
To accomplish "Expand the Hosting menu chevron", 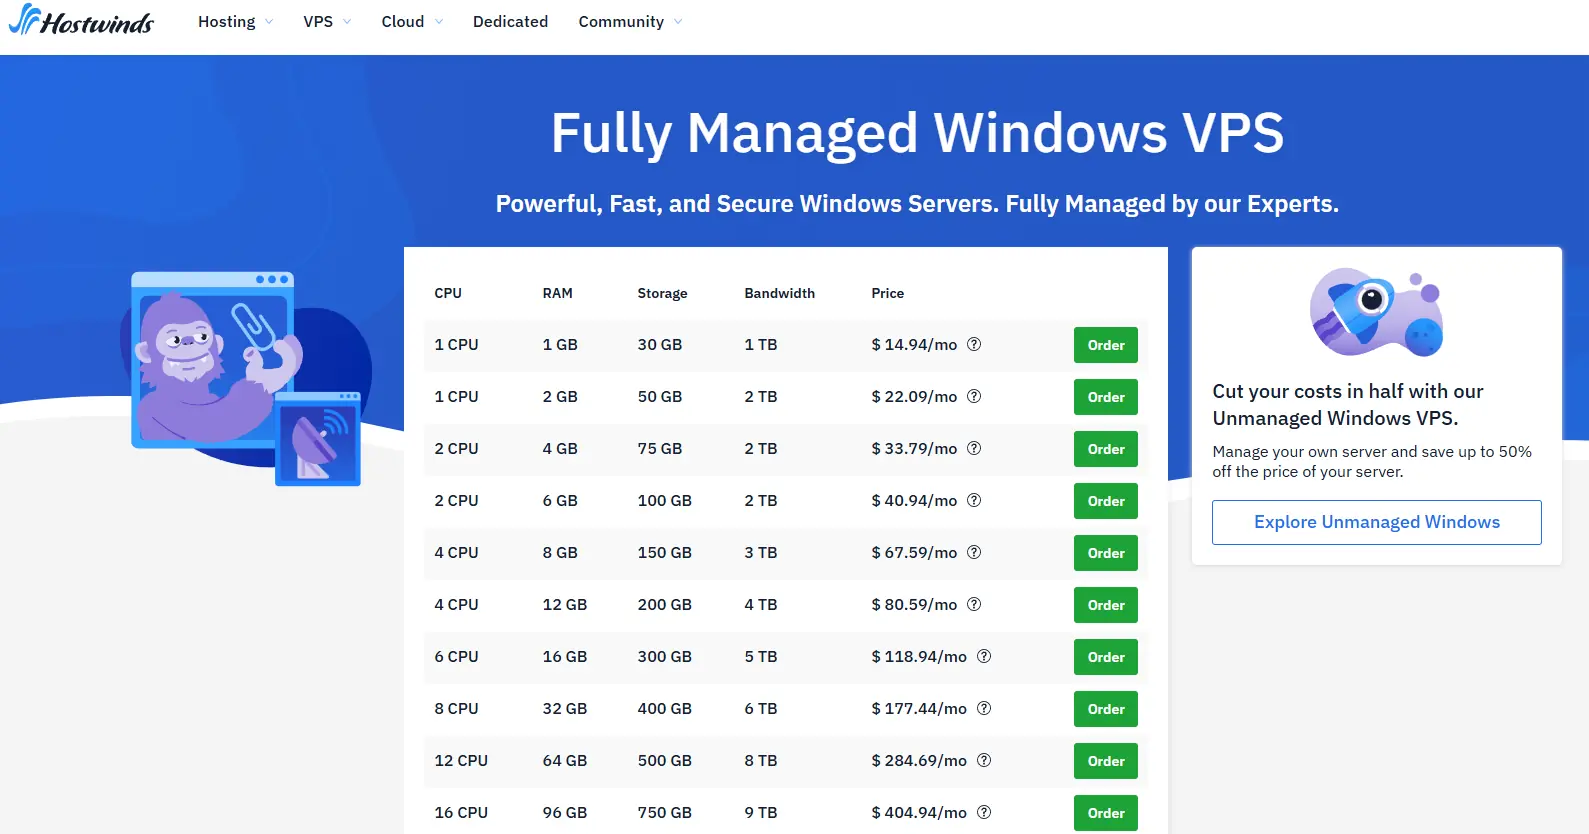I will pos(269,22).
